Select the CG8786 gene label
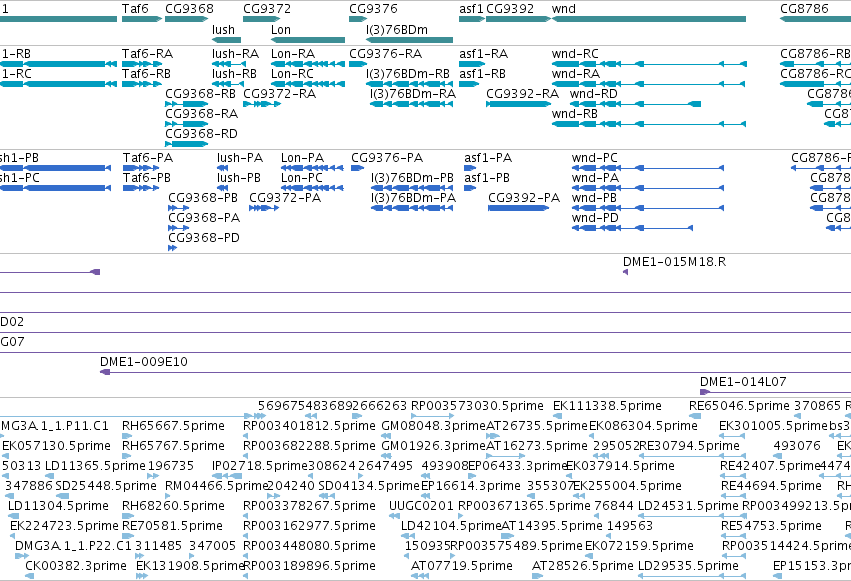The height and width of the screenshot is (581, 851). [x=804, y=9]
